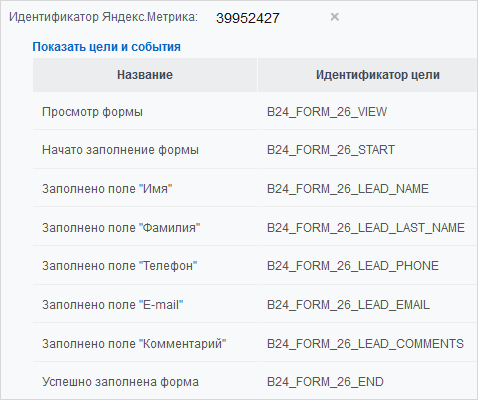The image size is (478, 400).
Task: Select the goal ID B24_FORM_26_LEAD_LAST_NAME
Action: point(366,228)
